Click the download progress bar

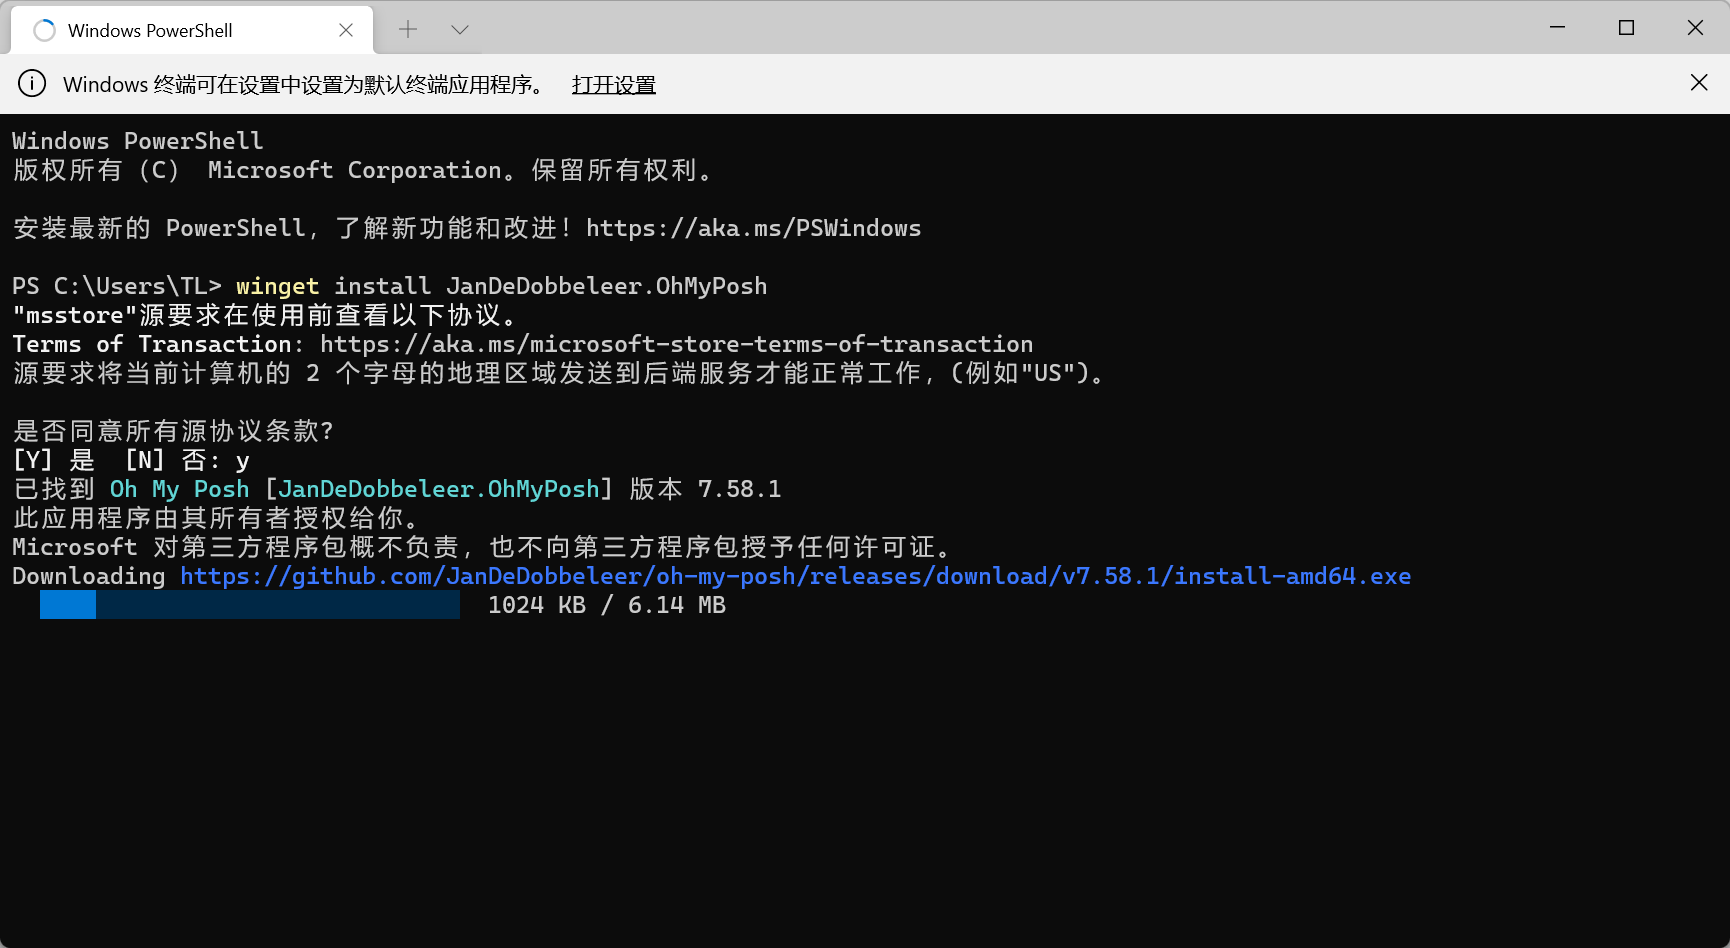tap(248, 605)
